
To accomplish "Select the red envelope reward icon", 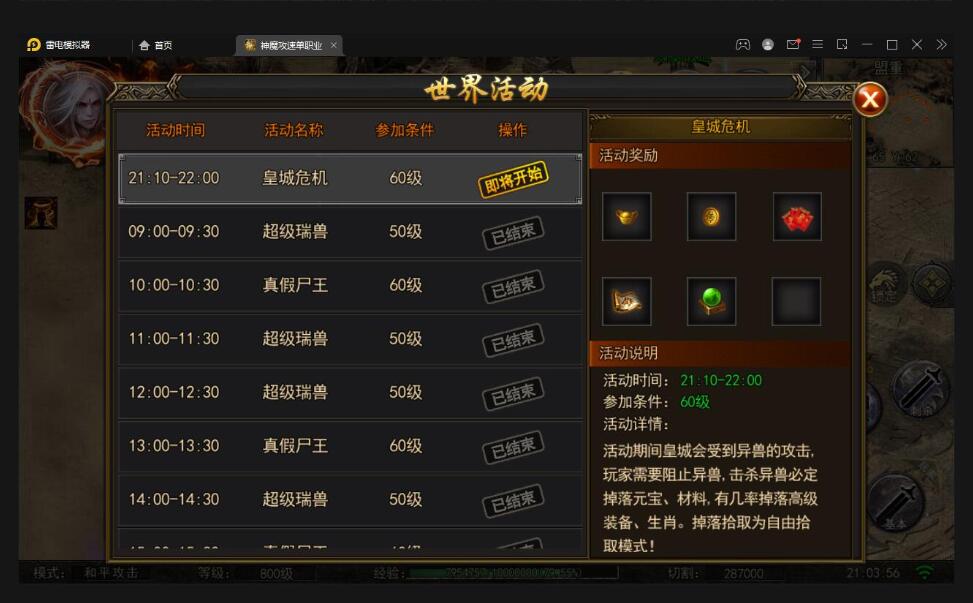I will [797, 217].
